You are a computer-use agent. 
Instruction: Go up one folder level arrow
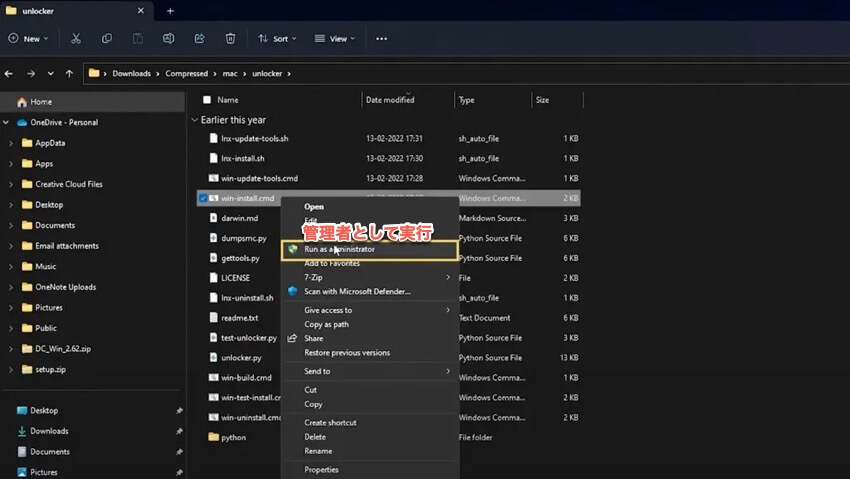coord(69,73)
